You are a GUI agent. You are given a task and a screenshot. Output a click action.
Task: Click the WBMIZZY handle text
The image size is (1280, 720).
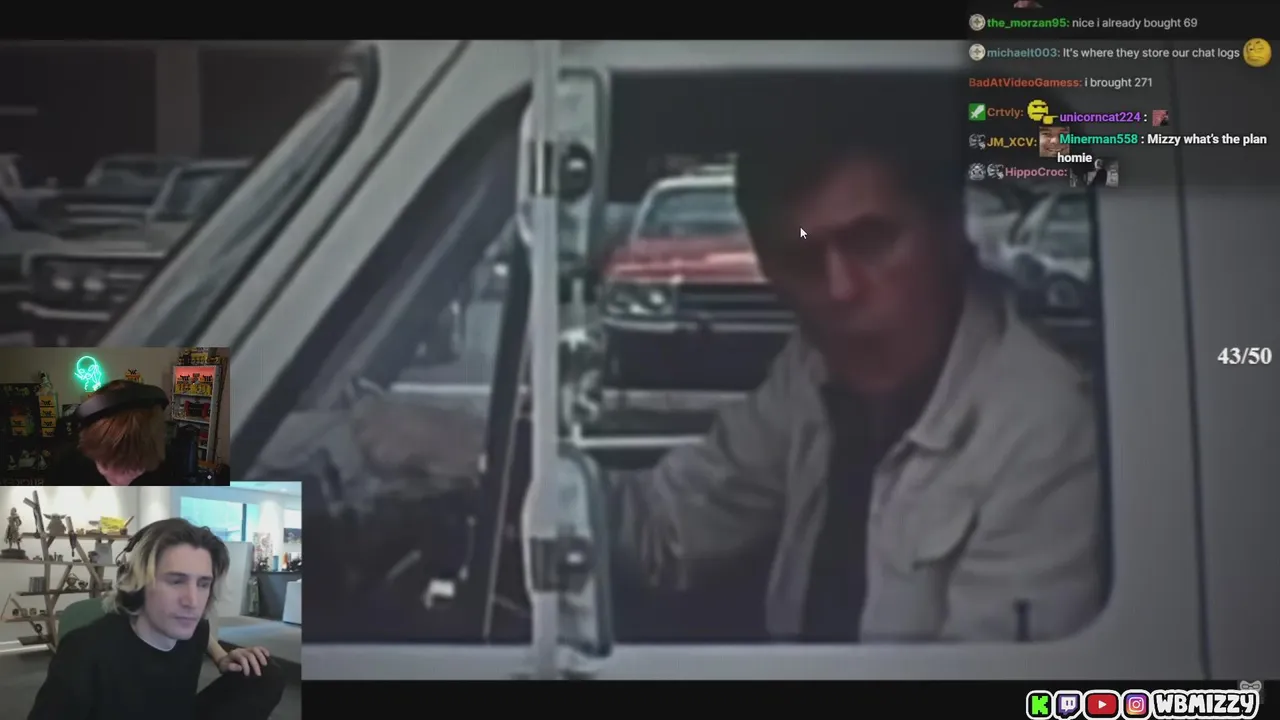(x=1206, y=704)
